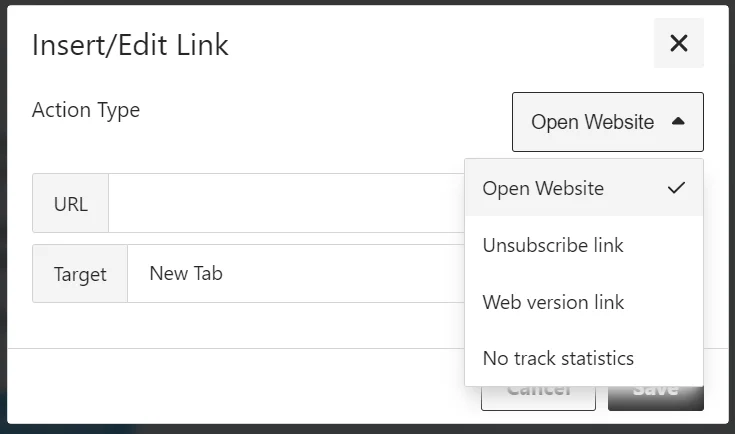Collapse the Open Website dropdown button
This screenshot has height=434, width=736.
pos(592,122)
